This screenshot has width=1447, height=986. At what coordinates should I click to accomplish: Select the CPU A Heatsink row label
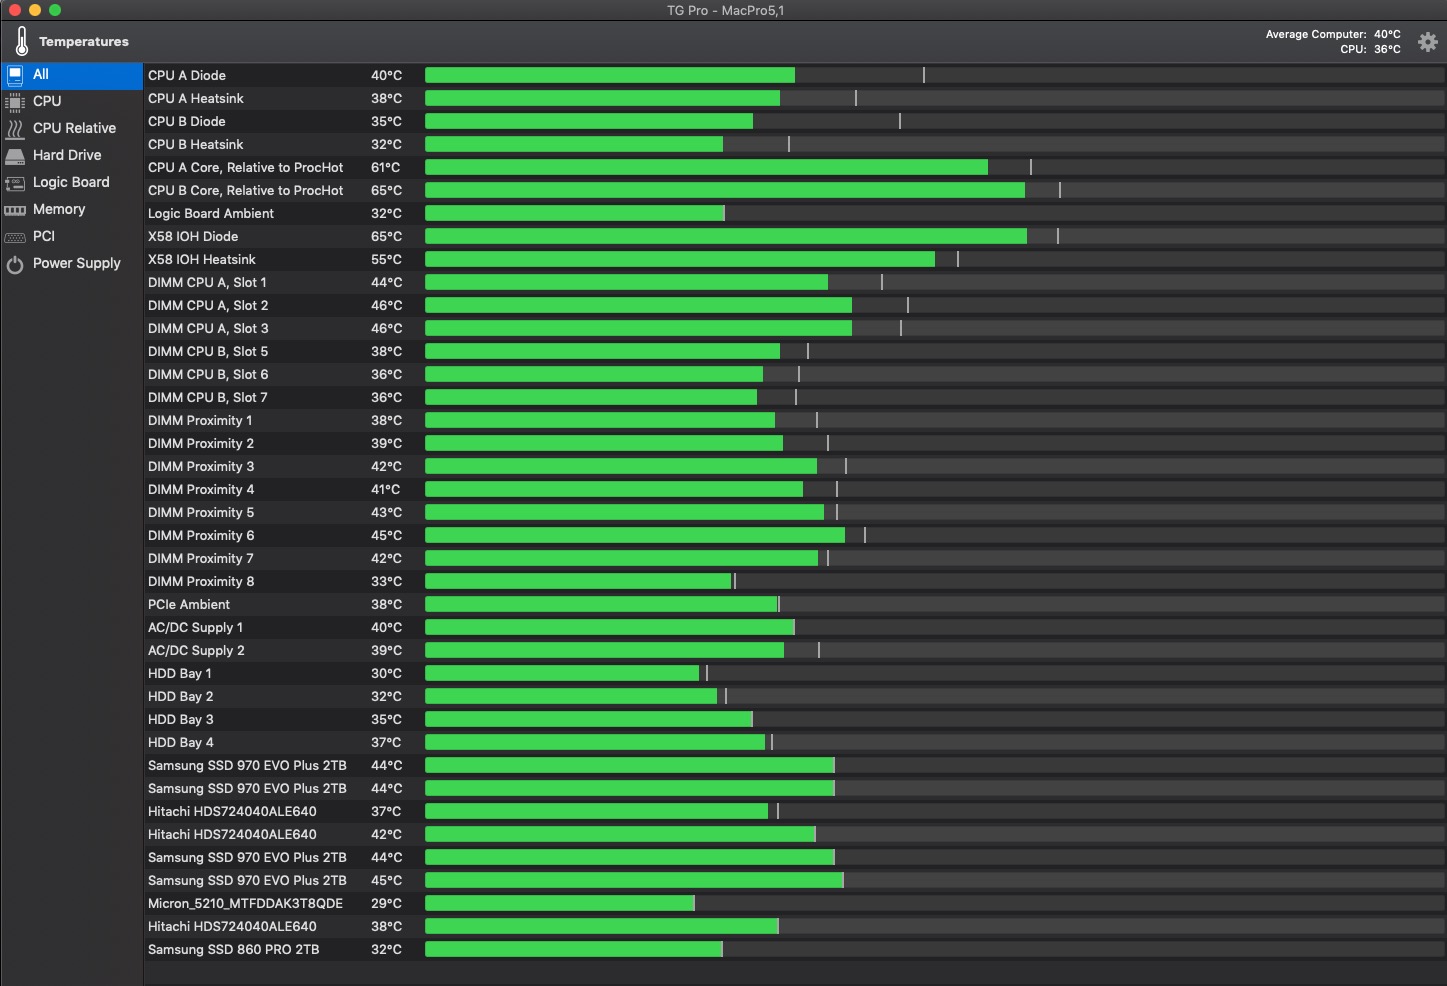point(196,98)
